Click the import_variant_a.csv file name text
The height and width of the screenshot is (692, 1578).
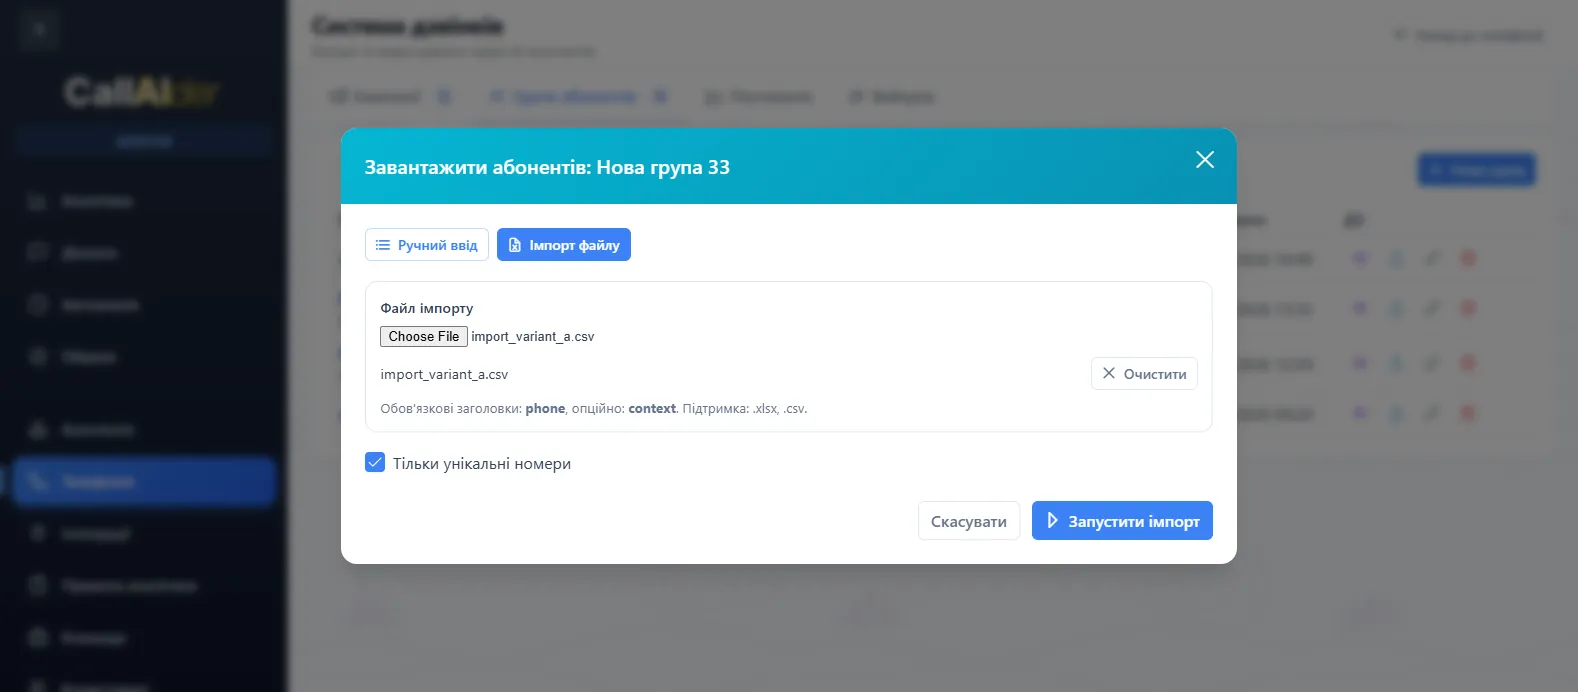(x=444, y=375)
